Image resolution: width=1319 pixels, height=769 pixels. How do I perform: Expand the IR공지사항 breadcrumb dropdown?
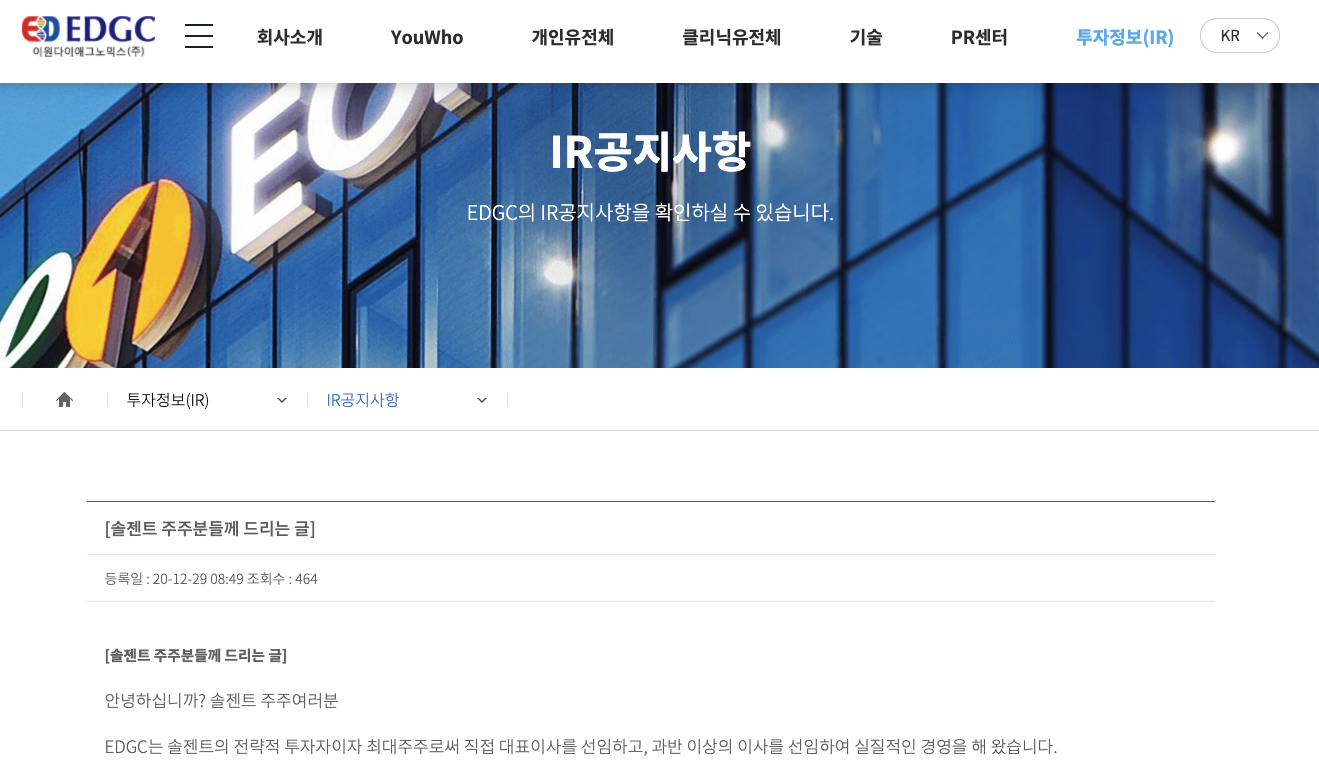click(x=407, y=400)
